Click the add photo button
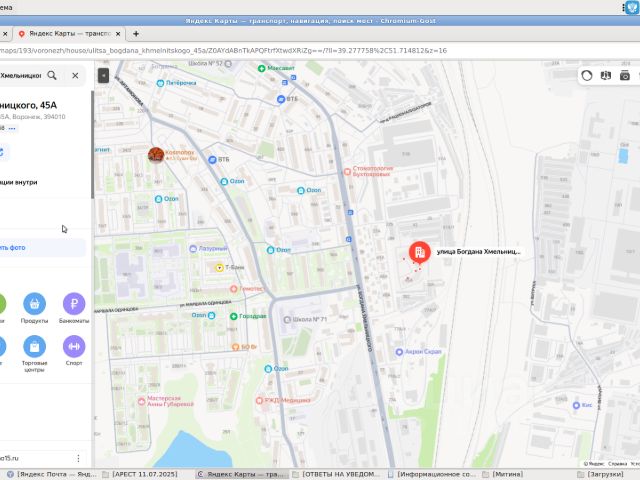 [41, 247]
